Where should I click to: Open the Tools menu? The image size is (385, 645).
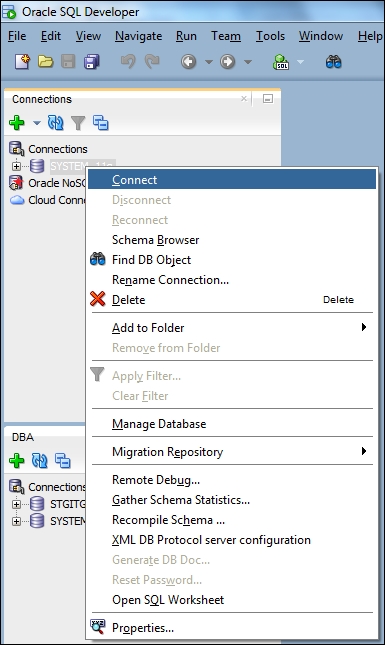[x=270, y=36]
